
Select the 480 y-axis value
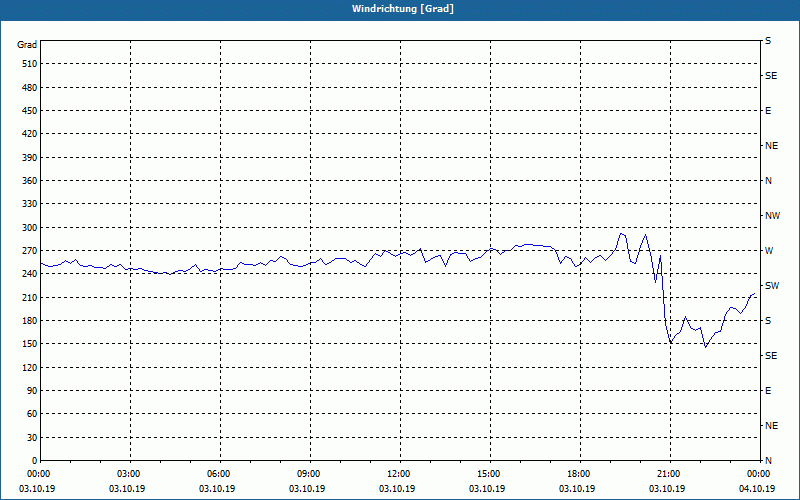click(x=29, y=87)
